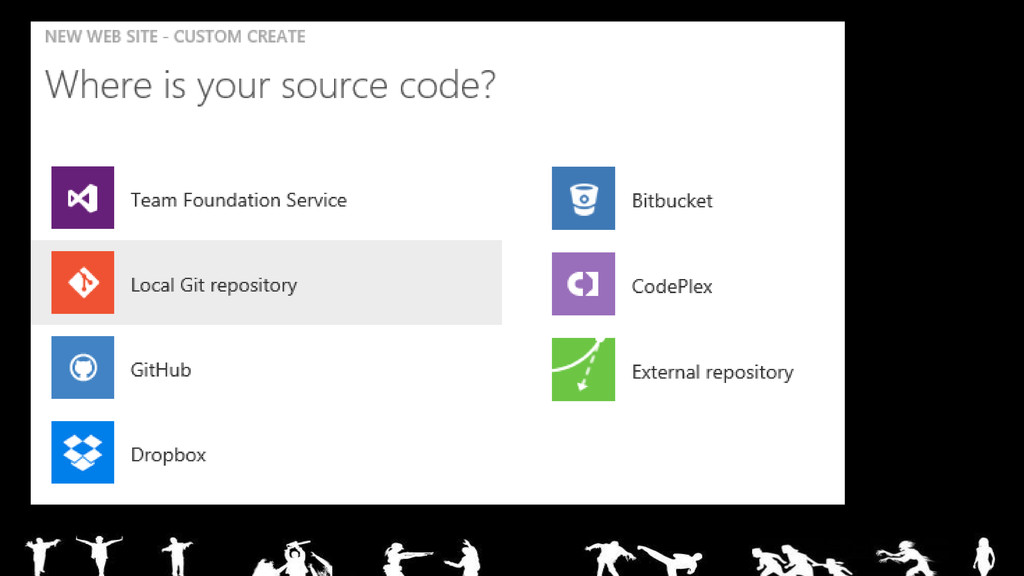The width and height of the screenshot is (1024, 576).
Task: Pick the CodePlex option label
Action: coord(672,287)
